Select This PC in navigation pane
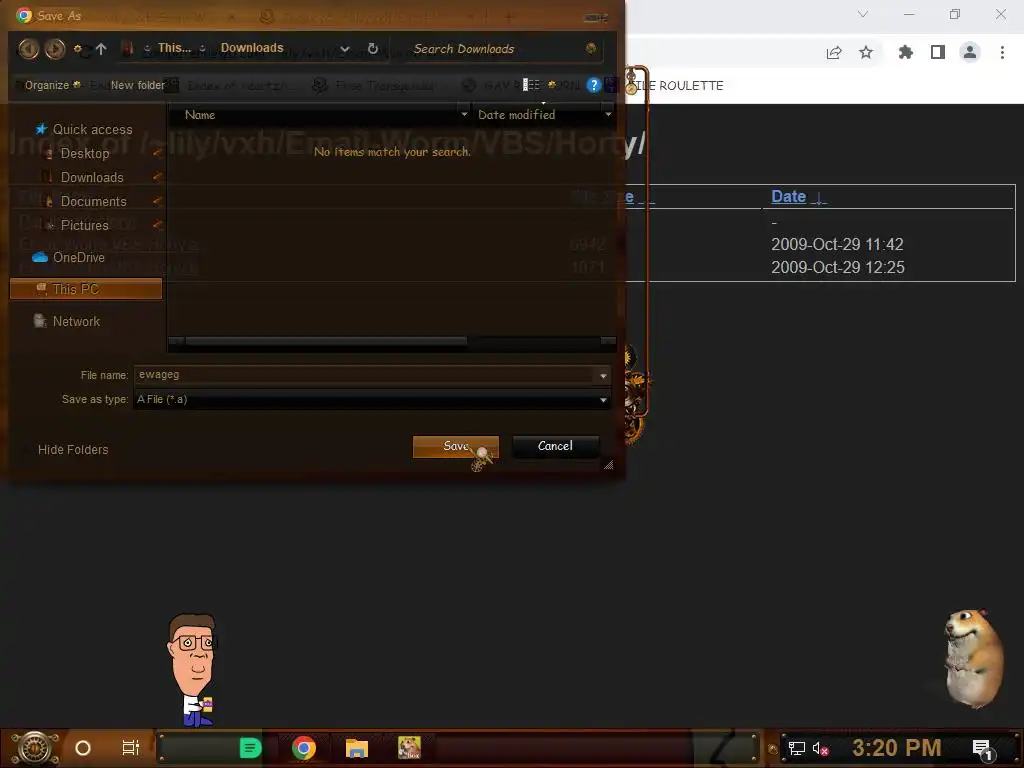This screenshot has height=768, width=1024. 86,289
